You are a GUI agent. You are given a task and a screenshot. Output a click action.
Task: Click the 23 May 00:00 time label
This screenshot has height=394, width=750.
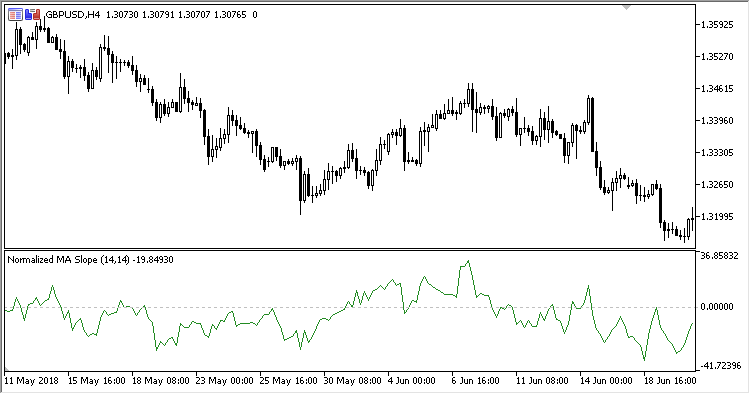pyautogui.click(x=225, y=381)
